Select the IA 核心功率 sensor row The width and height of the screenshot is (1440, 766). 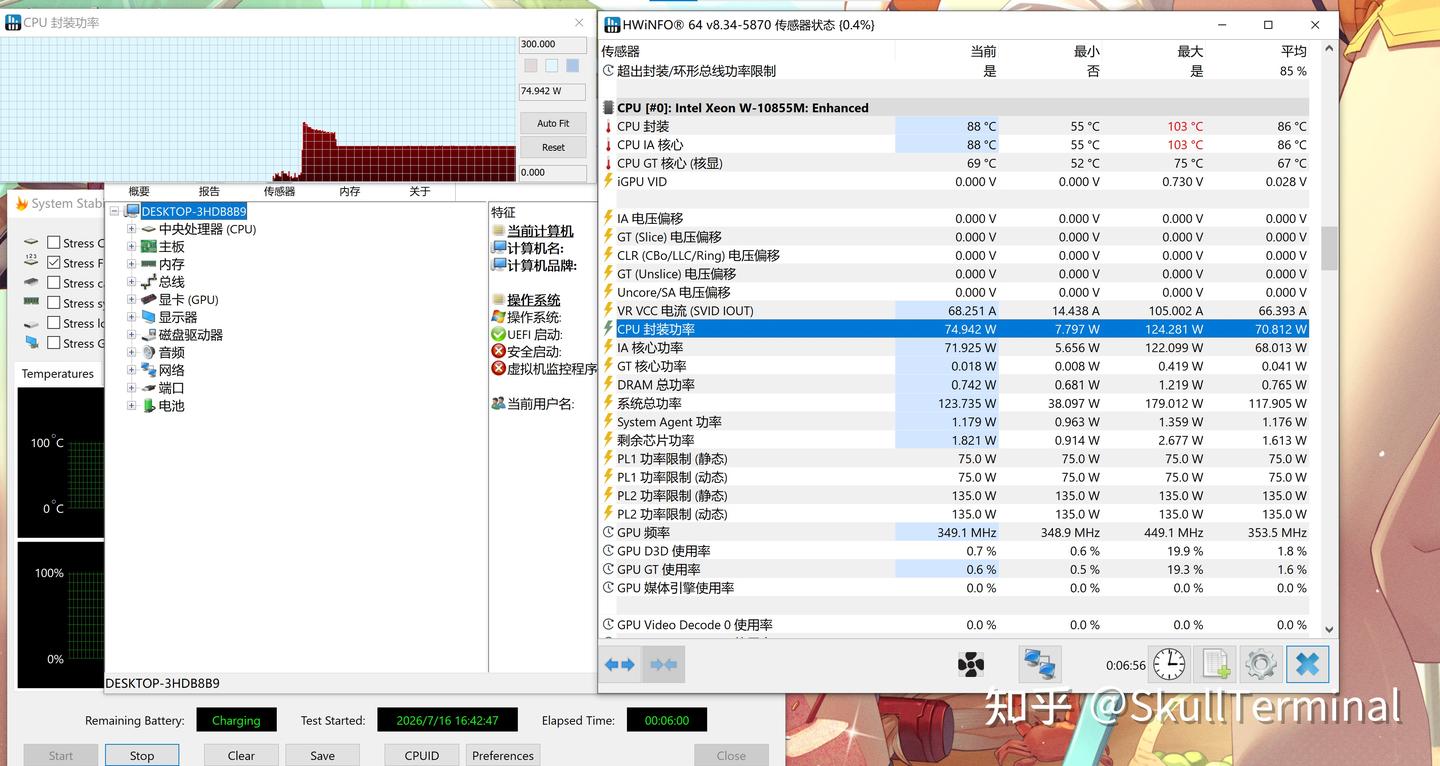pos(955,348)
